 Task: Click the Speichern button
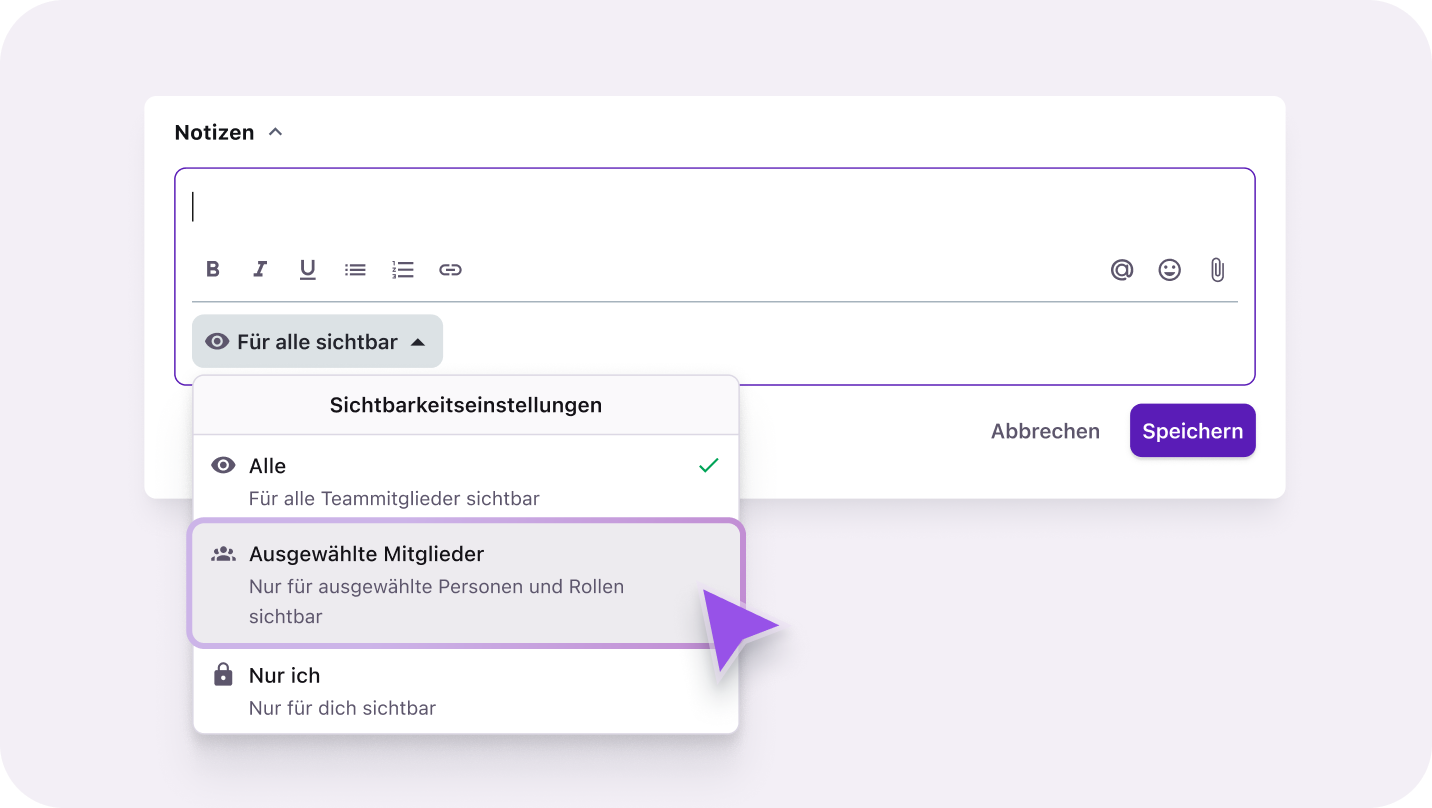click(1192, 431)
